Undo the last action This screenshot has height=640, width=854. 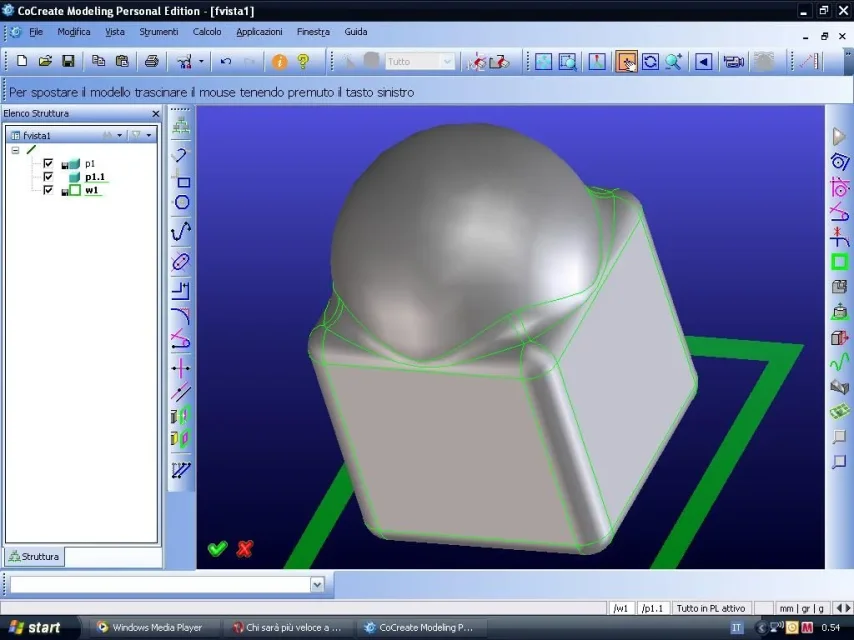[x=226, y=62]
